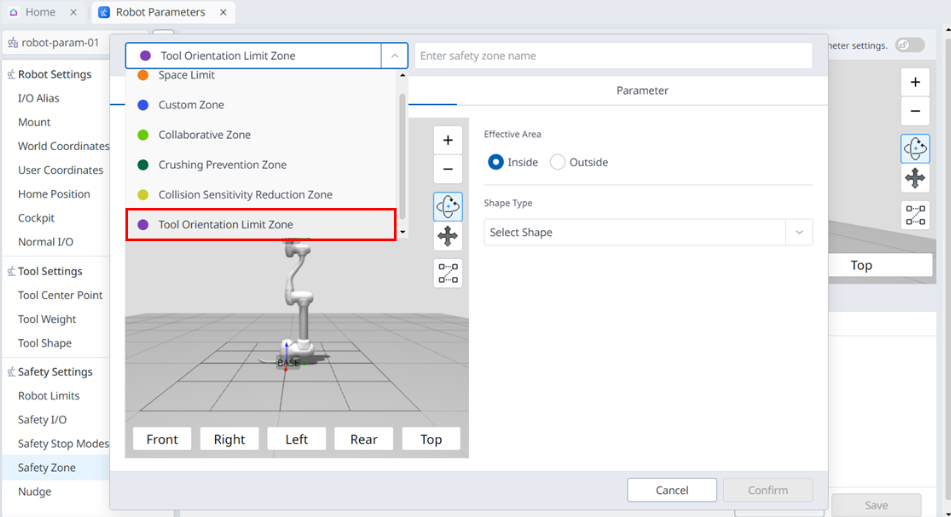Collapse the Tool Orientation Limit Zone dropdown

395,56
